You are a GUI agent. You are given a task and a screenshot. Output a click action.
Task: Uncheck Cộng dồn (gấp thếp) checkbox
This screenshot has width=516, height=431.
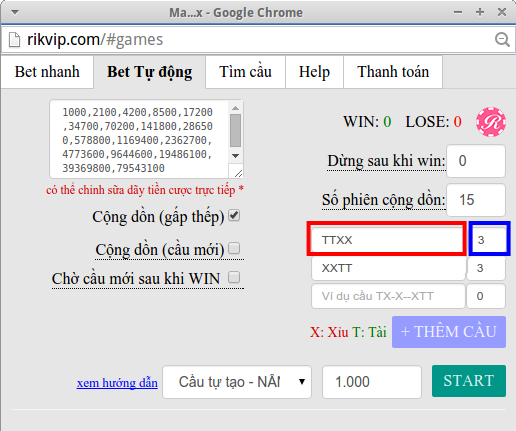click(234, 216)
